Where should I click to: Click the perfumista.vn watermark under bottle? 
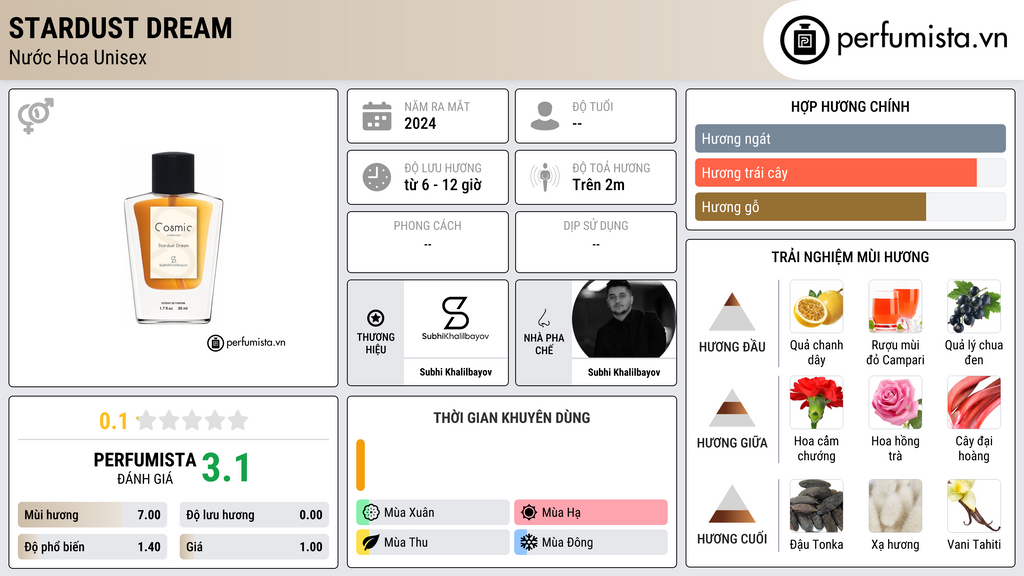[x=246, y=342]
